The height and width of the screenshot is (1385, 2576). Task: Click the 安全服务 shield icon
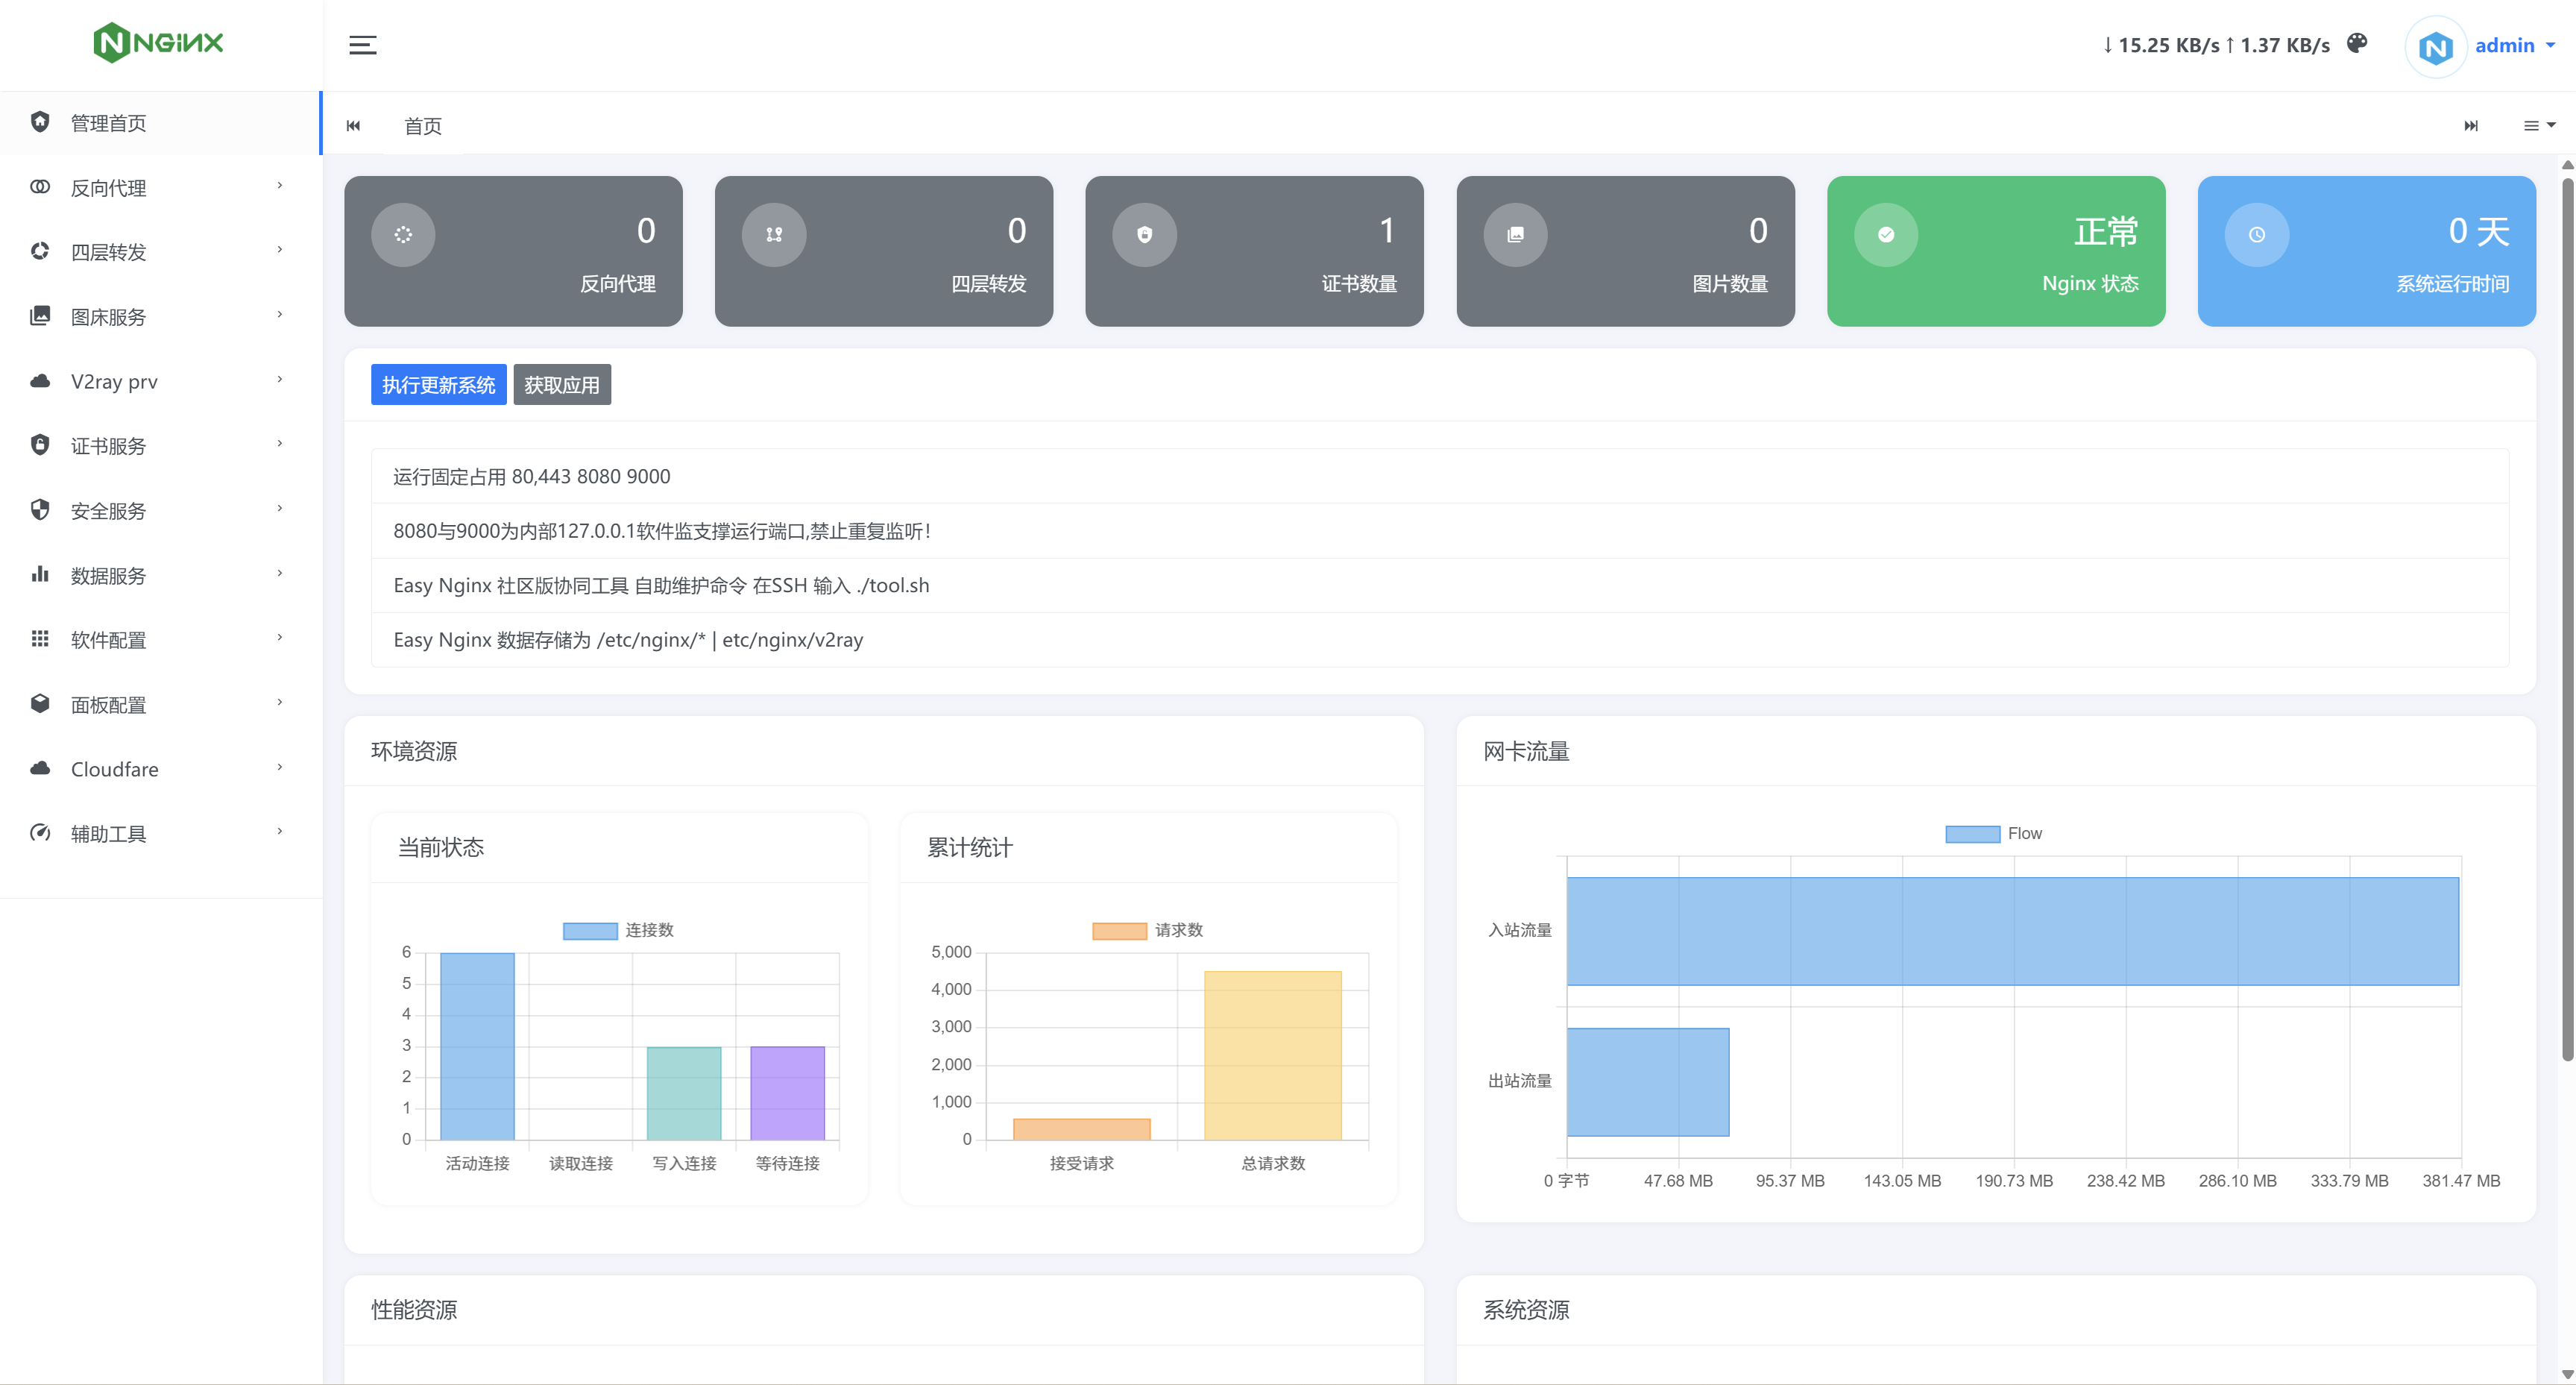pos(40,510)
